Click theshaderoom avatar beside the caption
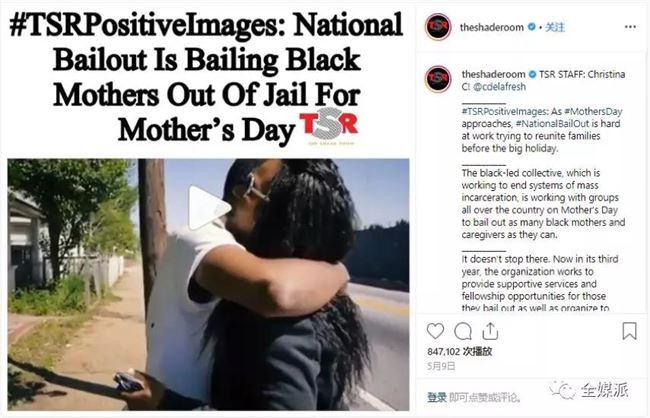The width and height of the screenshot is (650, 418). tap(438, 79)
